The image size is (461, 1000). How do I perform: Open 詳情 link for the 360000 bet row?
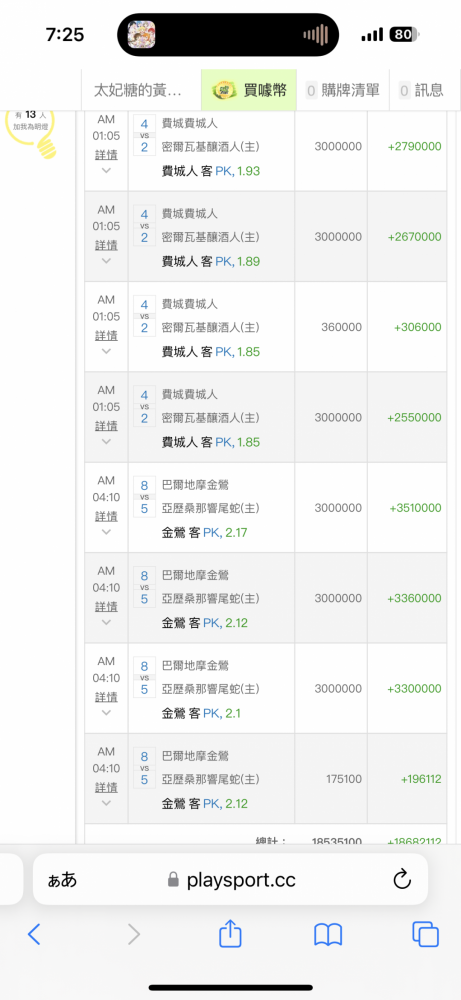click(x=106, y=335)
